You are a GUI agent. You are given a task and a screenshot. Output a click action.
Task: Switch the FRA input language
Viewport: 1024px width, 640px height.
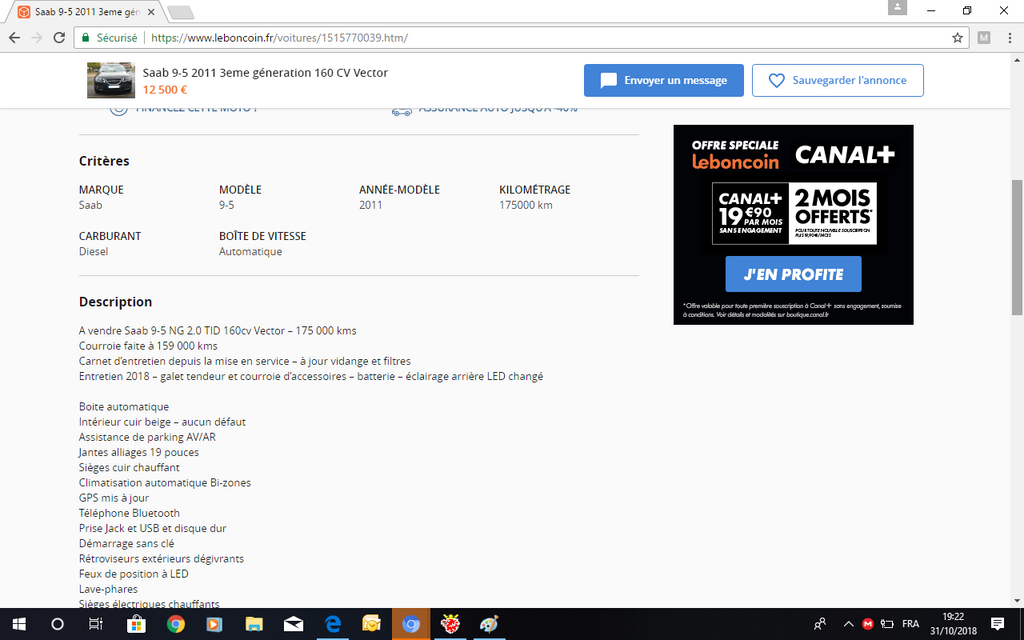pyautogui.click(x=910, y=624)
